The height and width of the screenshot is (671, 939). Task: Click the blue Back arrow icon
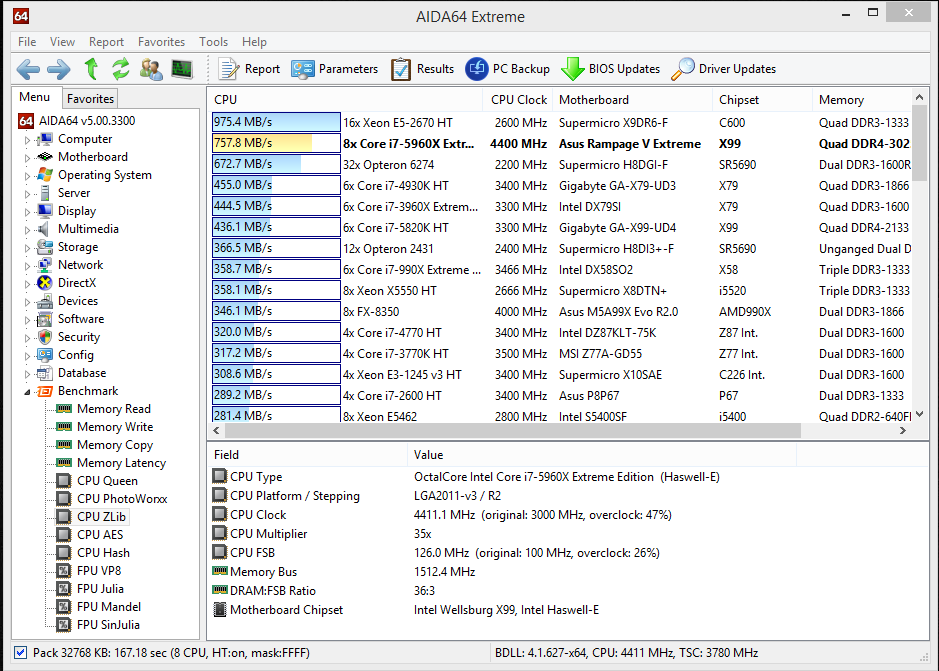pos(28,69)
